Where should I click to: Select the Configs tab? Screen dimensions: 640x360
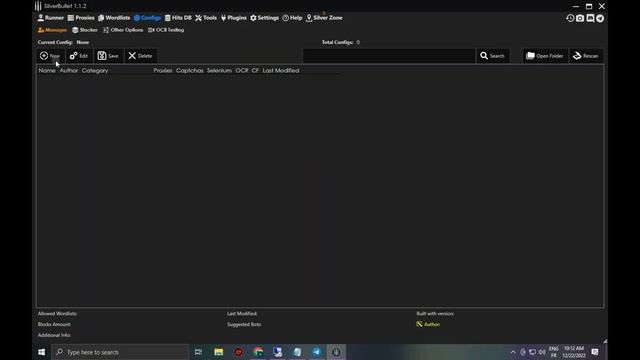coord(147,18)
